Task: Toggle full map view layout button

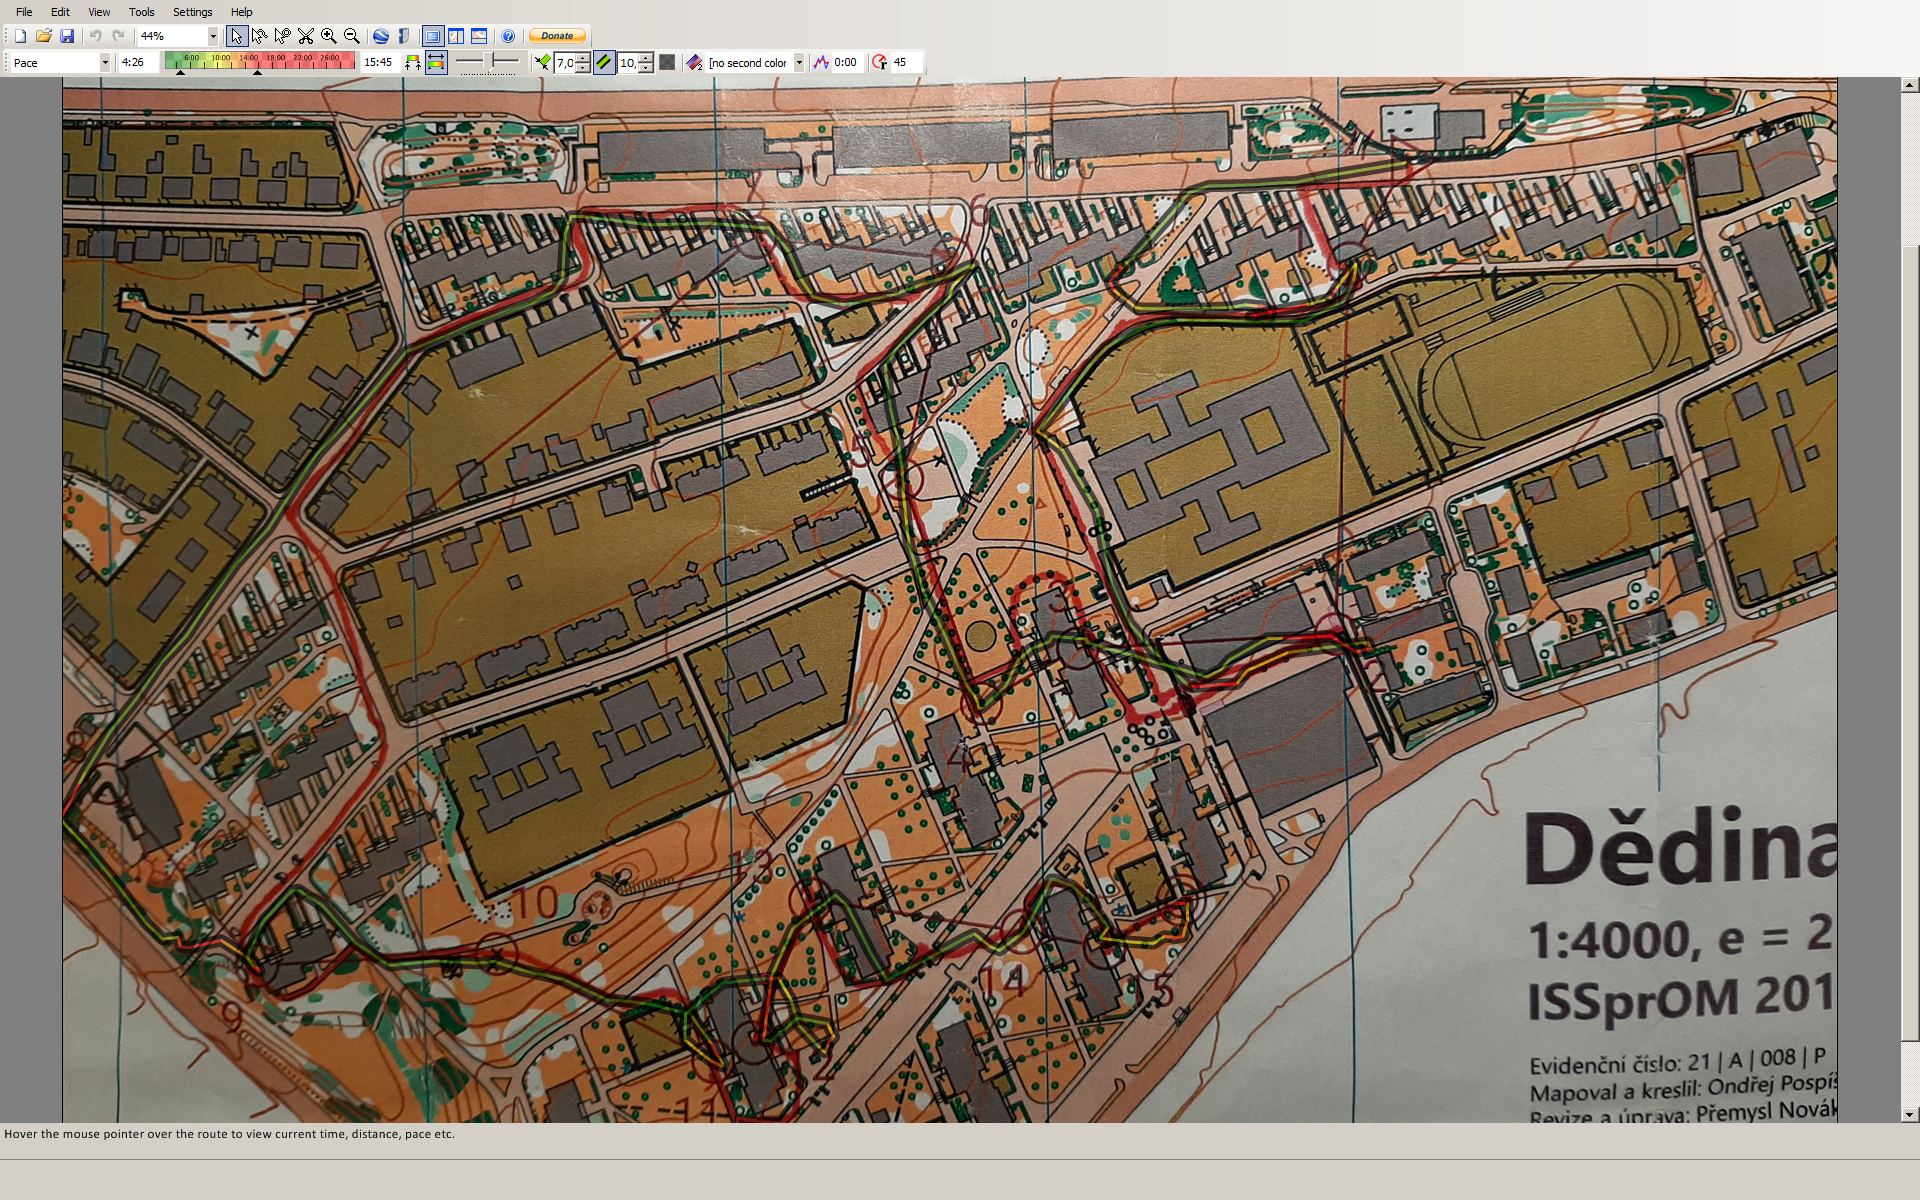Action: [x=433, y=36]
